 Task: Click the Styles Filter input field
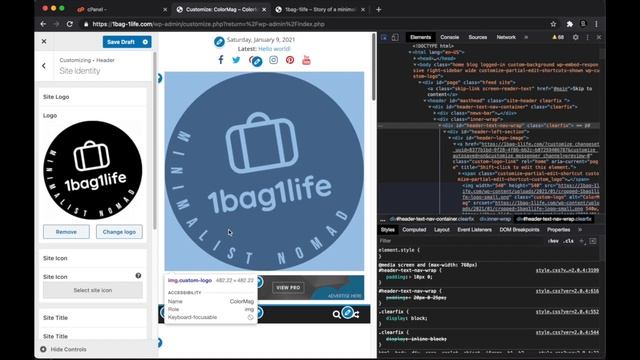click(x=461, y=241)
